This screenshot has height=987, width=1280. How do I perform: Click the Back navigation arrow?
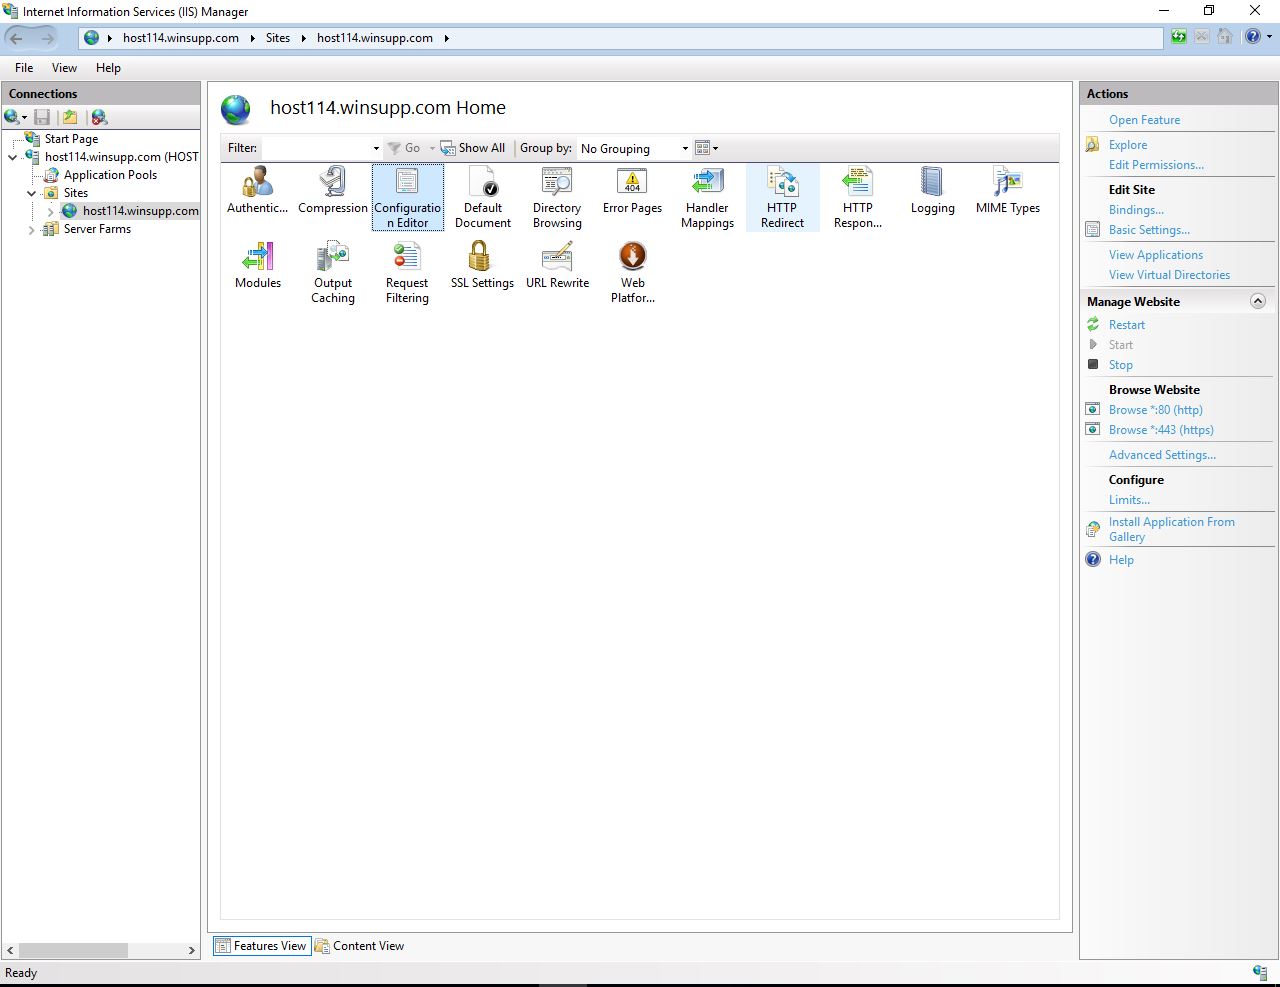pyautogui.click(x=16, y=38)
